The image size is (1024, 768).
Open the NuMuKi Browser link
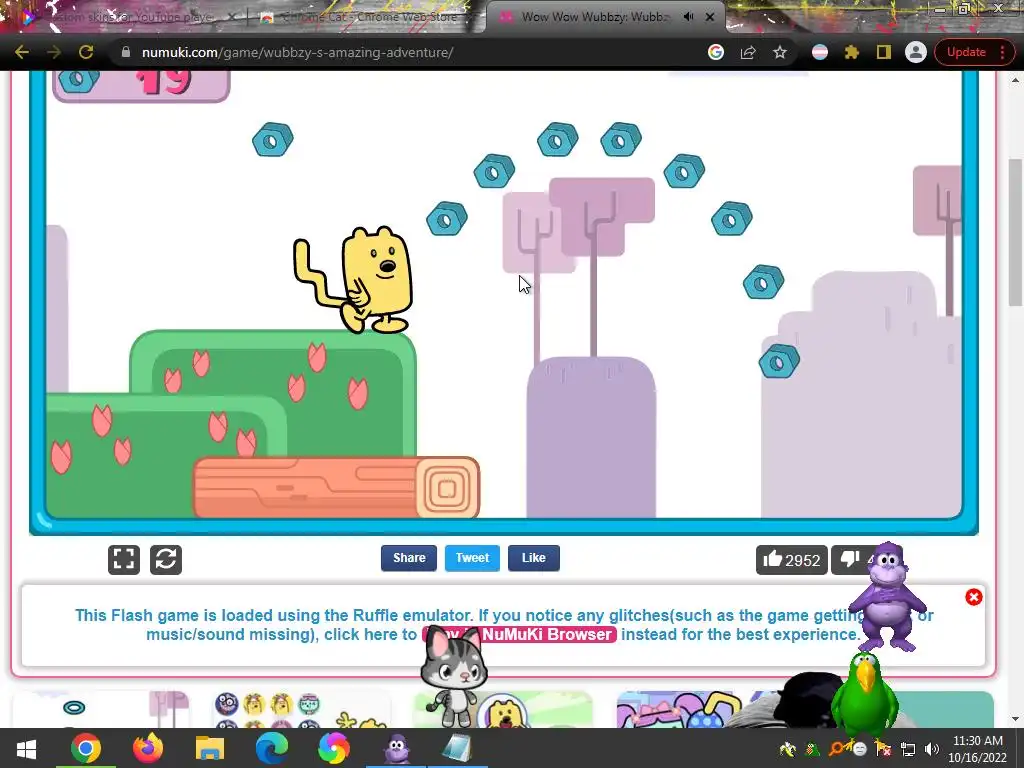547,634
